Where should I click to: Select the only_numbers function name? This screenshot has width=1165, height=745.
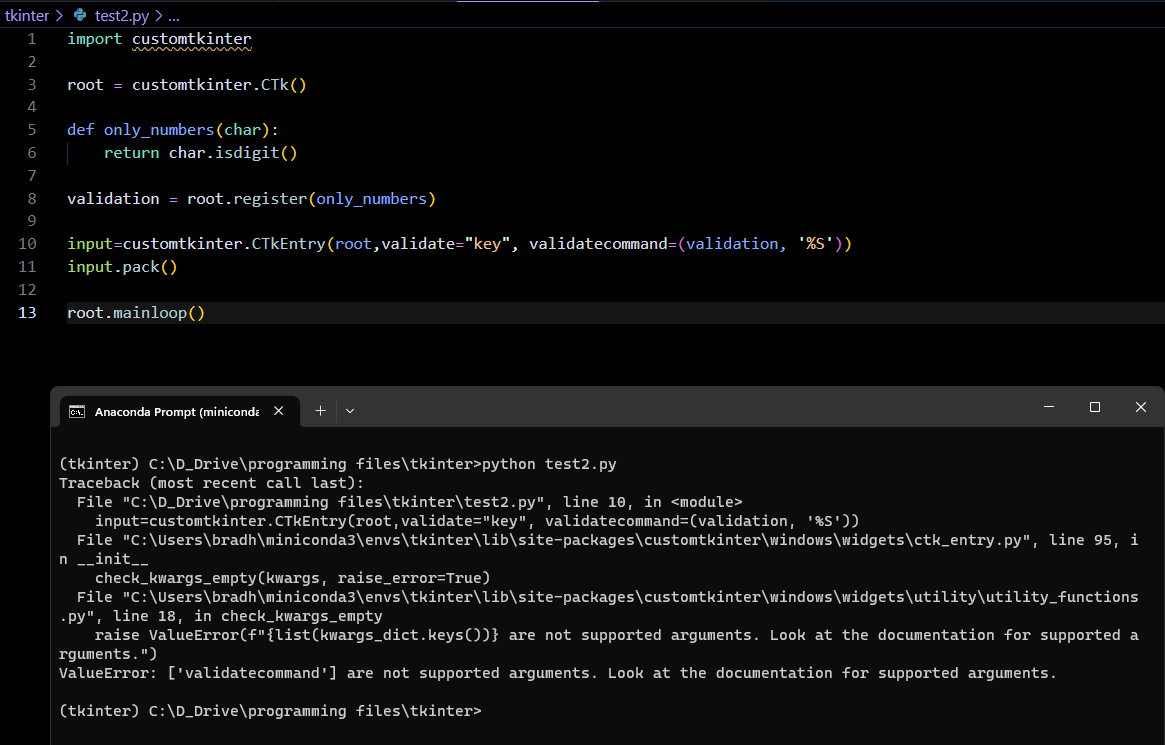tap(158, 129)
